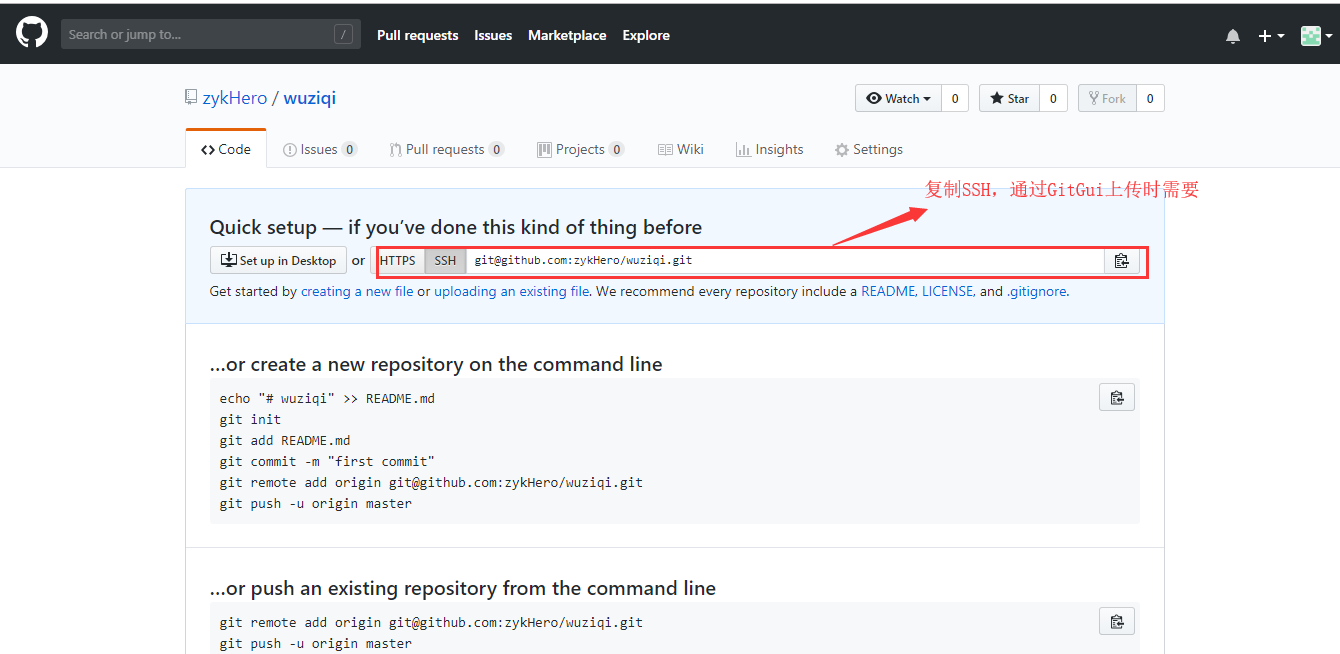Open Pull requests in top navigation
This screenshot has height=654, width=1340.
(x=417, y=35)
